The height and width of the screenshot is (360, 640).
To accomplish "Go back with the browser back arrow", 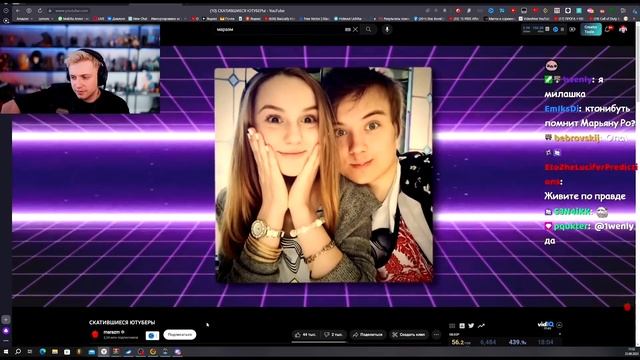I will pyautogui.click(x=18, y=11).
